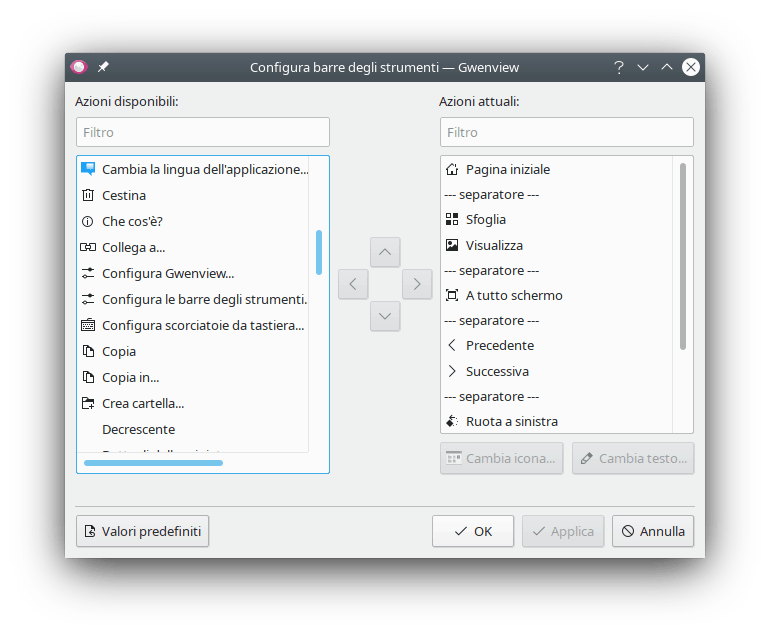Add action with right arrow button
The width and height of the screenshot is (770, 635).
pos(417,284)
